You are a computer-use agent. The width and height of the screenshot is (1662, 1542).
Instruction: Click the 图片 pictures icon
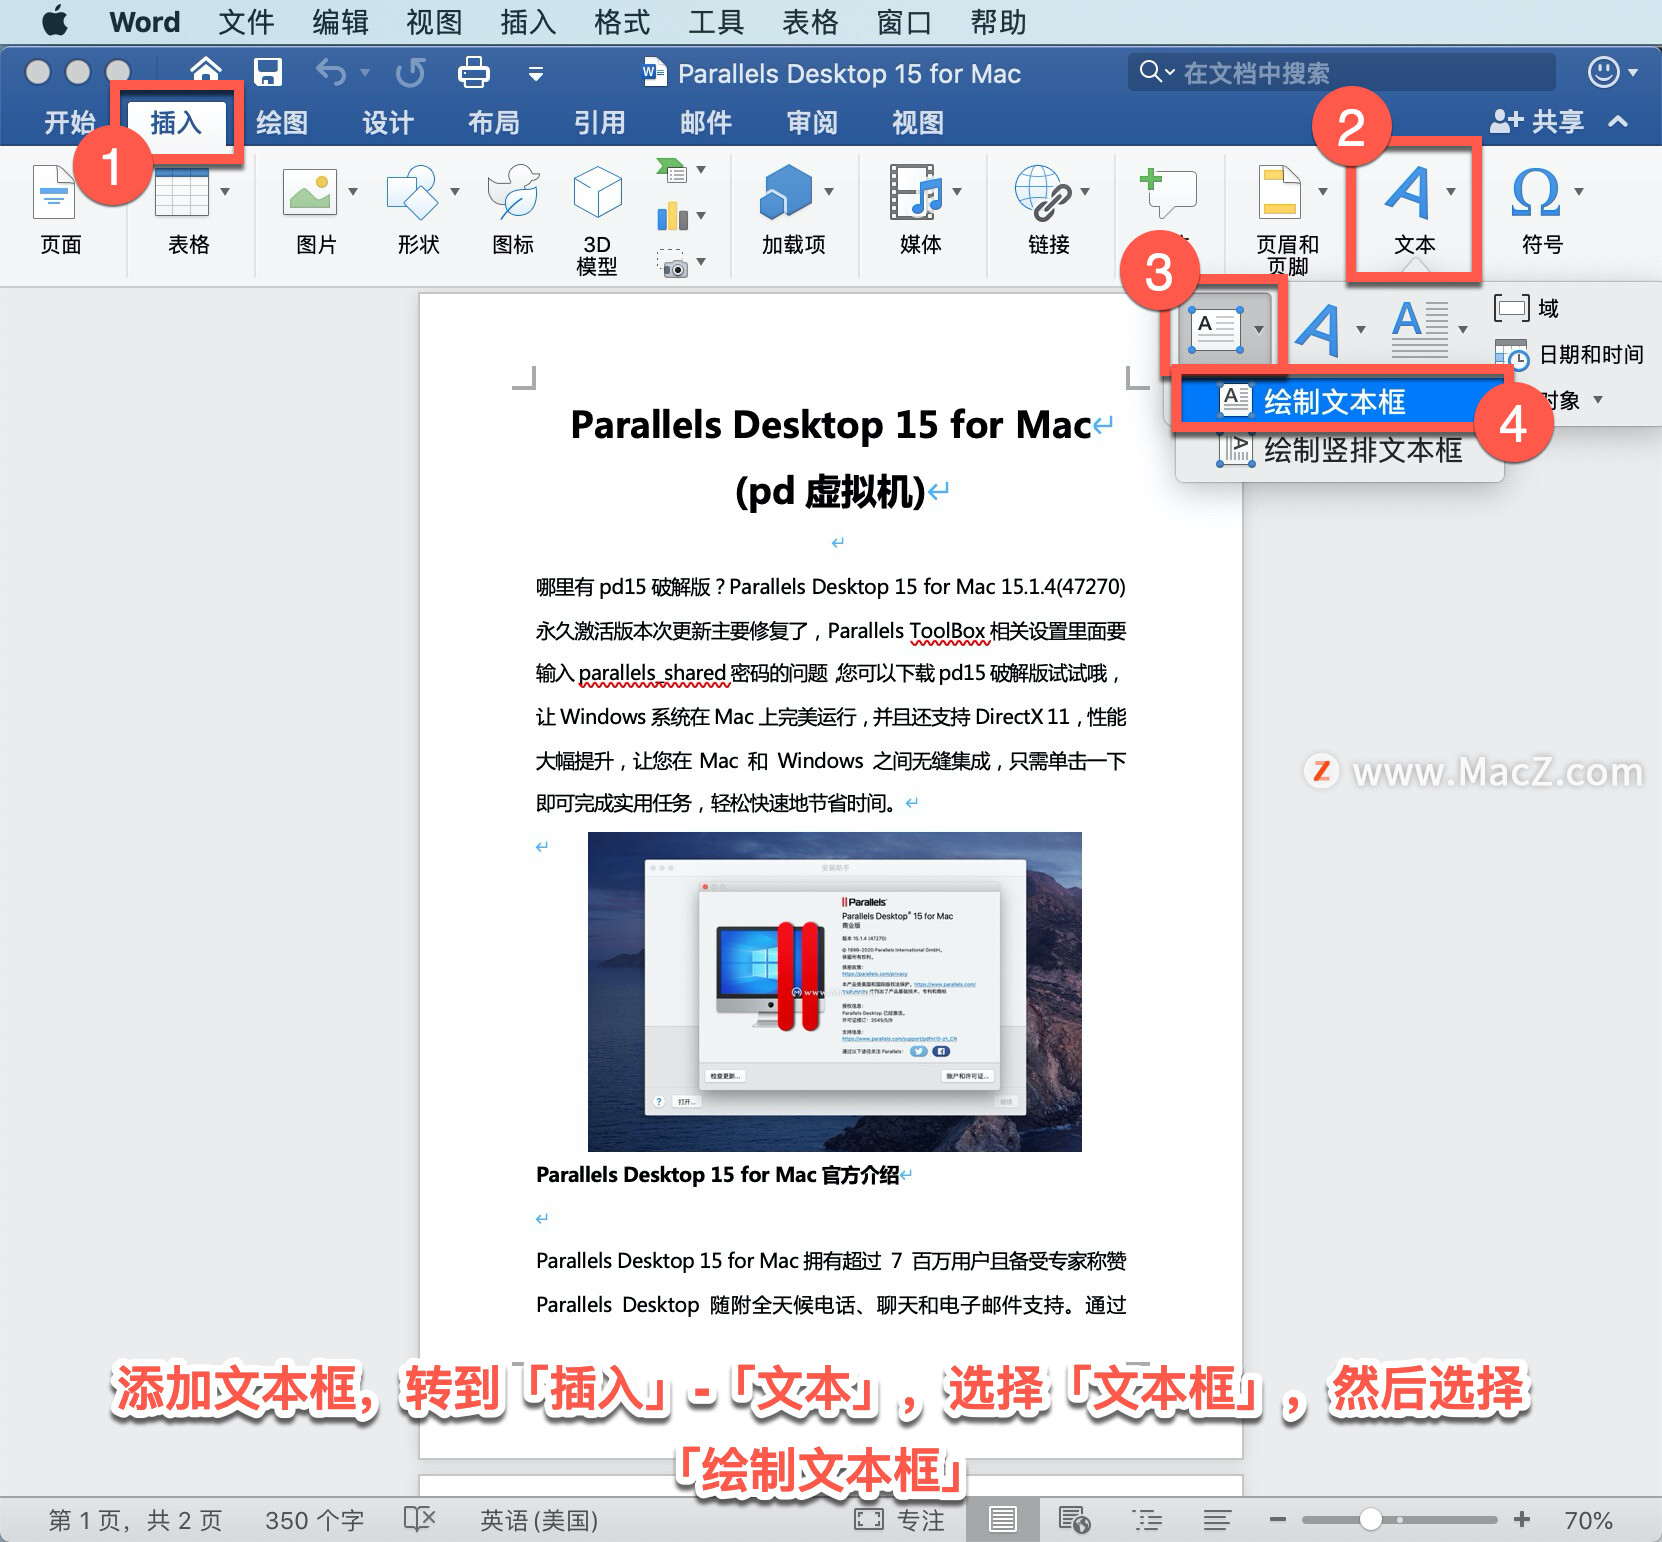point(309,192)
